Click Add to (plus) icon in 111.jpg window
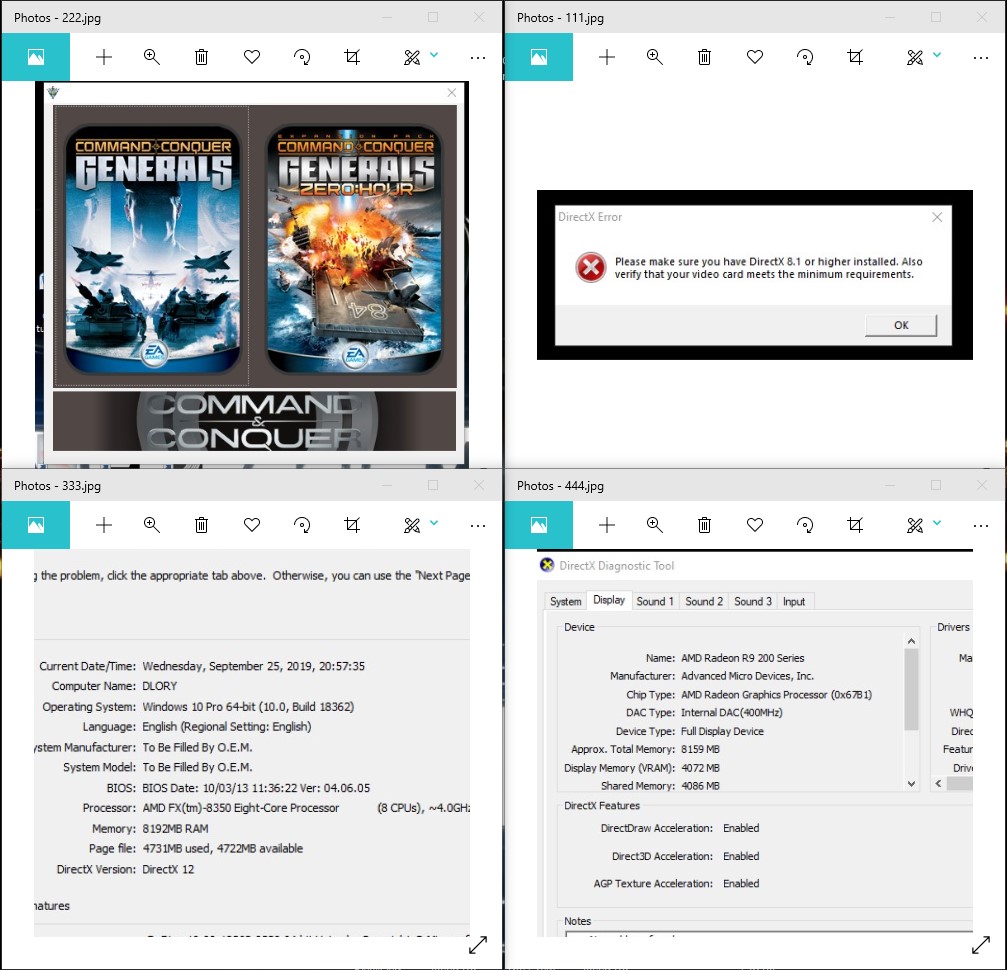1007x970 pixels. pos(606,57)
